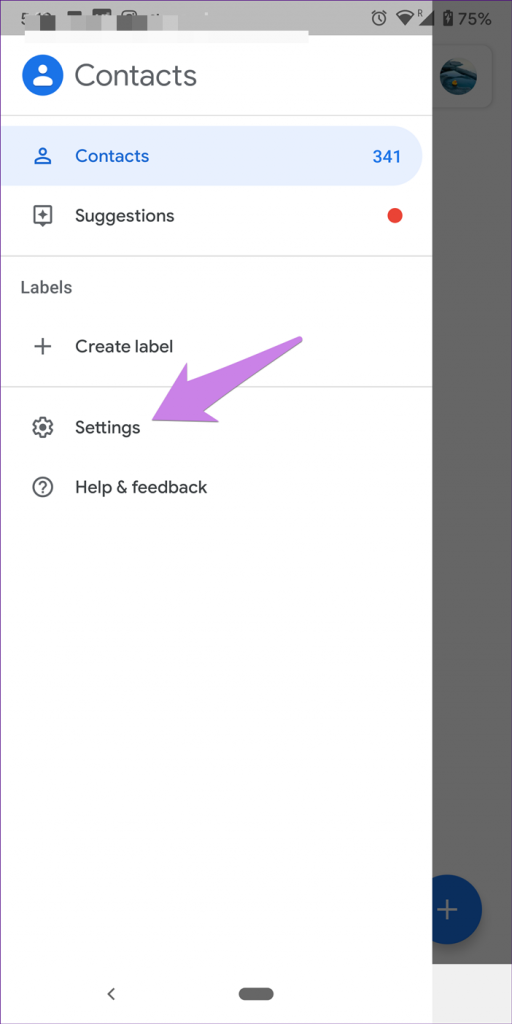Tap the home pill navigation button
Viewport: 512px width, 1024px height.
point(256,994)
